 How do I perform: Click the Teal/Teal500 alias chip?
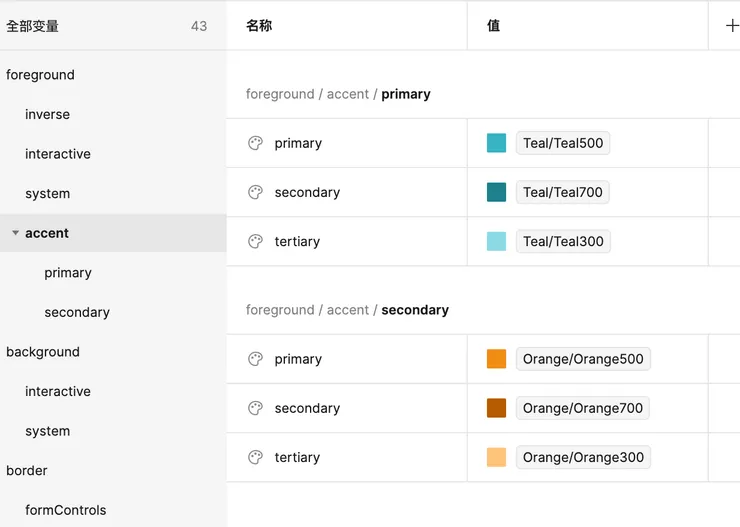click(563, 143)
